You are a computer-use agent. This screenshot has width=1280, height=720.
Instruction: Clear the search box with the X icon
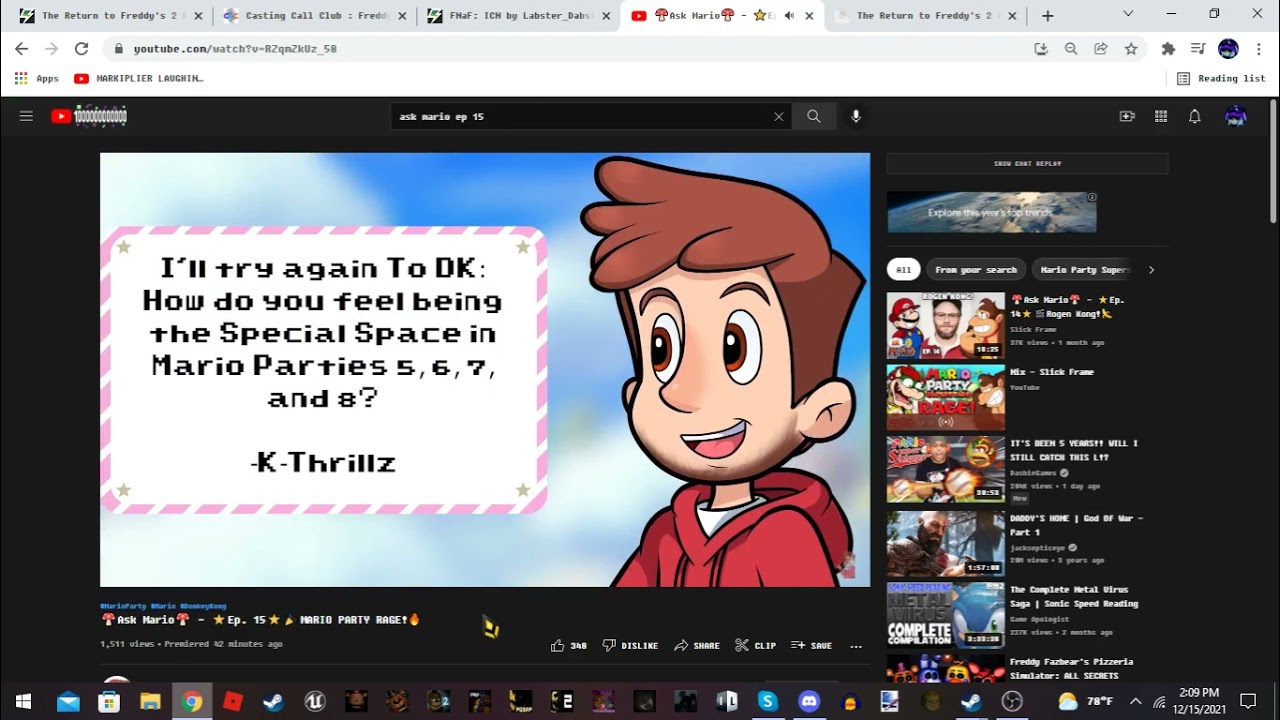click(x=779, y=117)
